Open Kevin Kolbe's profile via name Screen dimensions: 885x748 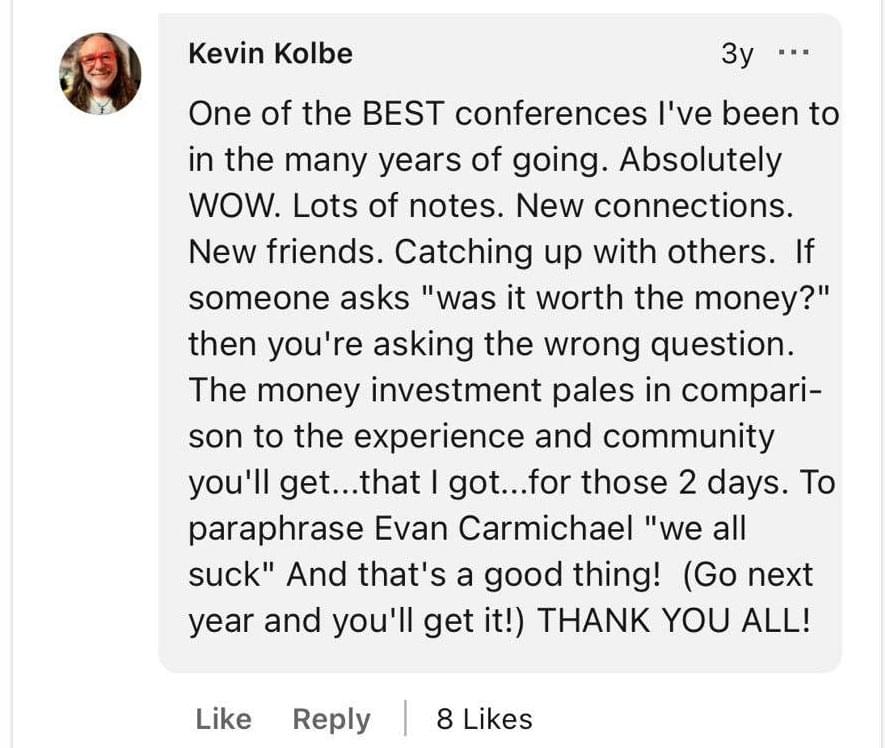(x=270, y=54)
